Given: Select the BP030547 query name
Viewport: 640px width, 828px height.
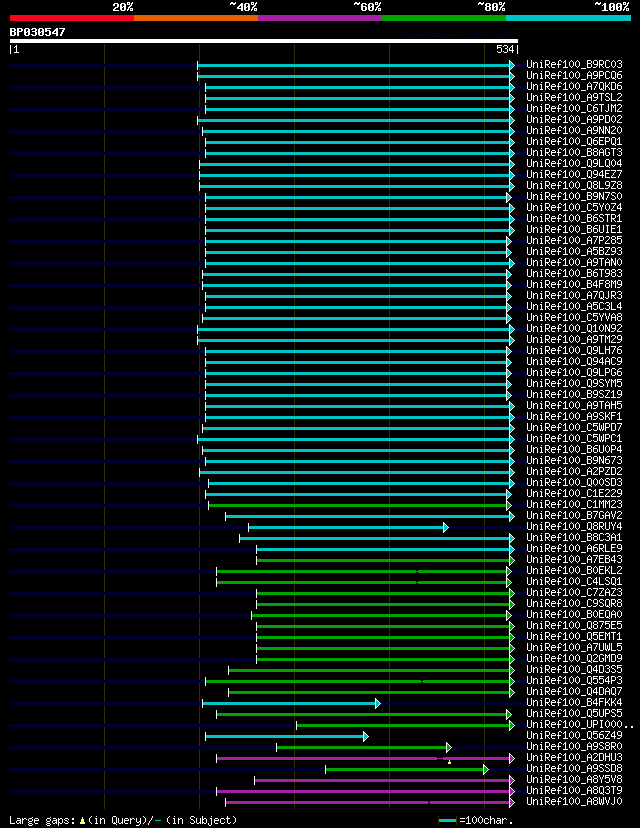Looking at the screenshot, I should 37,32.
